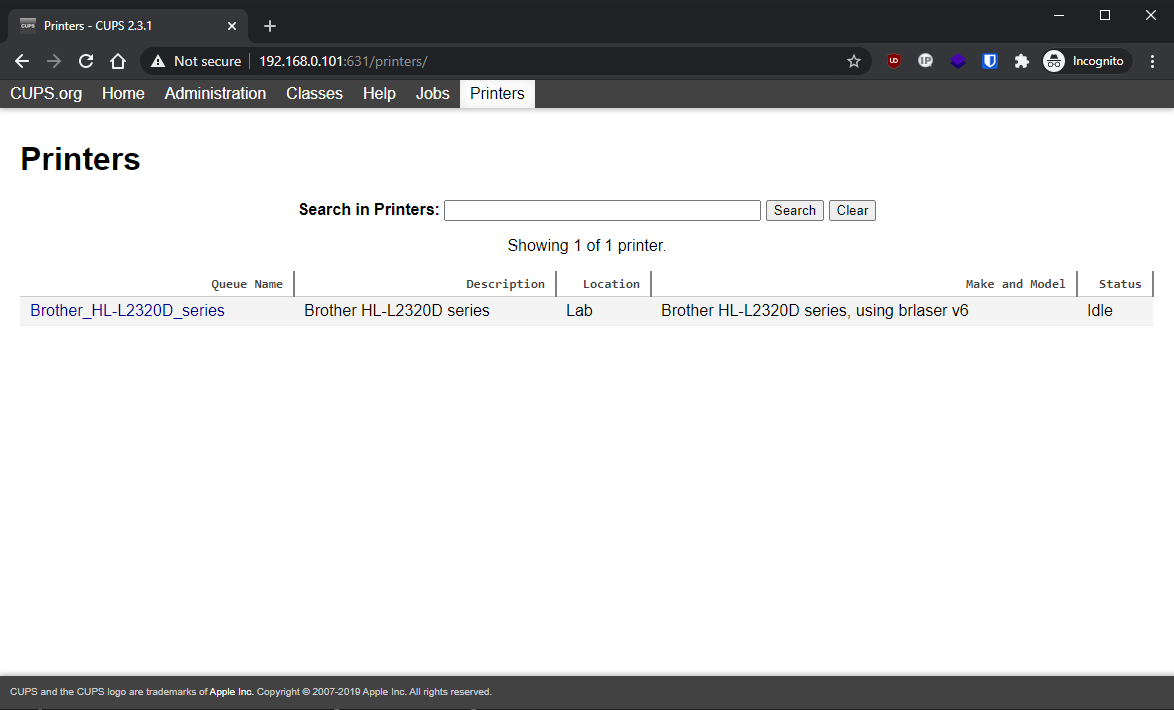This screenshot has width=1174, height=710.
Task: Maximize the browser window
Action: [1104, 15]
